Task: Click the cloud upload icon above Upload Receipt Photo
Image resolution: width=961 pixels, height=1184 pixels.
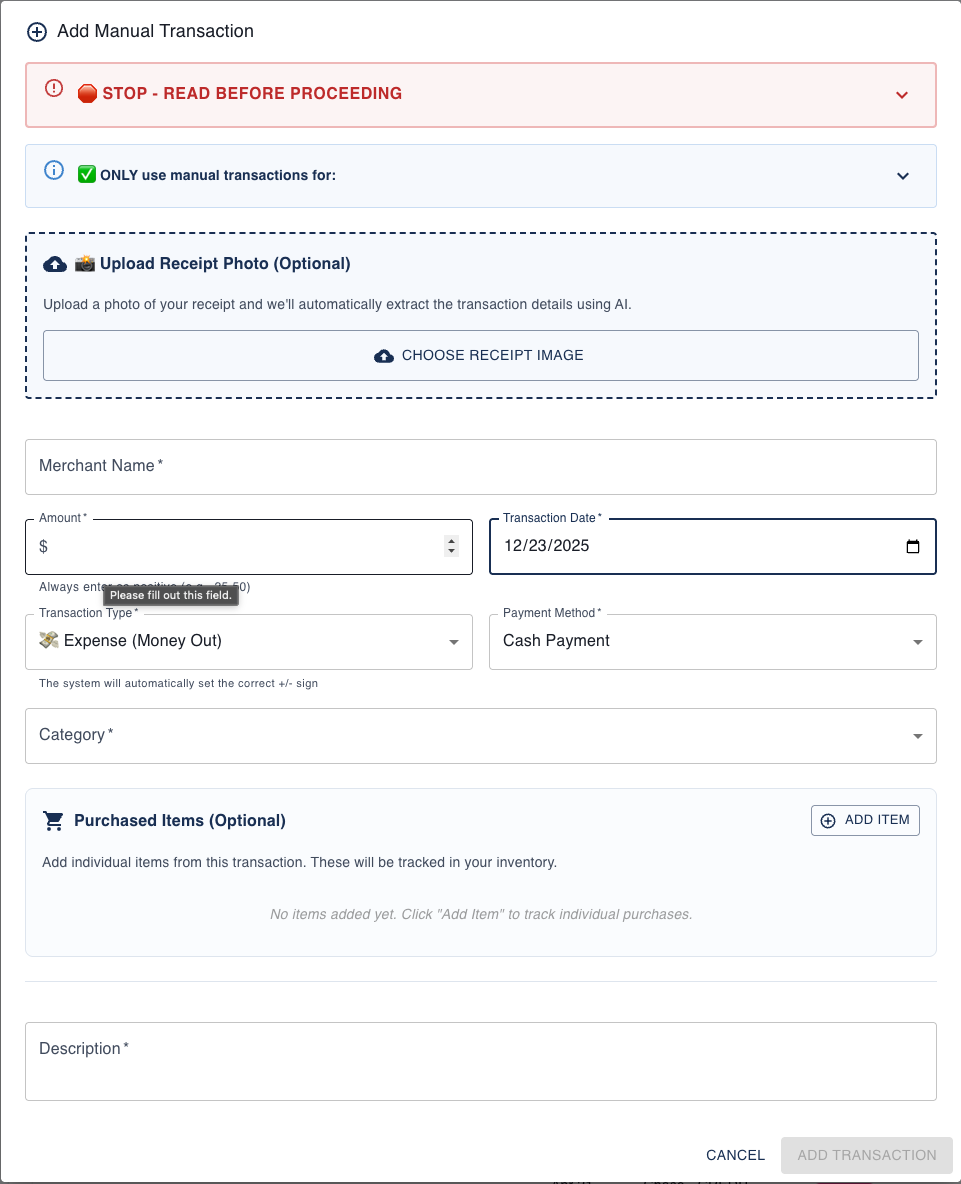Action: coord(57,263)
